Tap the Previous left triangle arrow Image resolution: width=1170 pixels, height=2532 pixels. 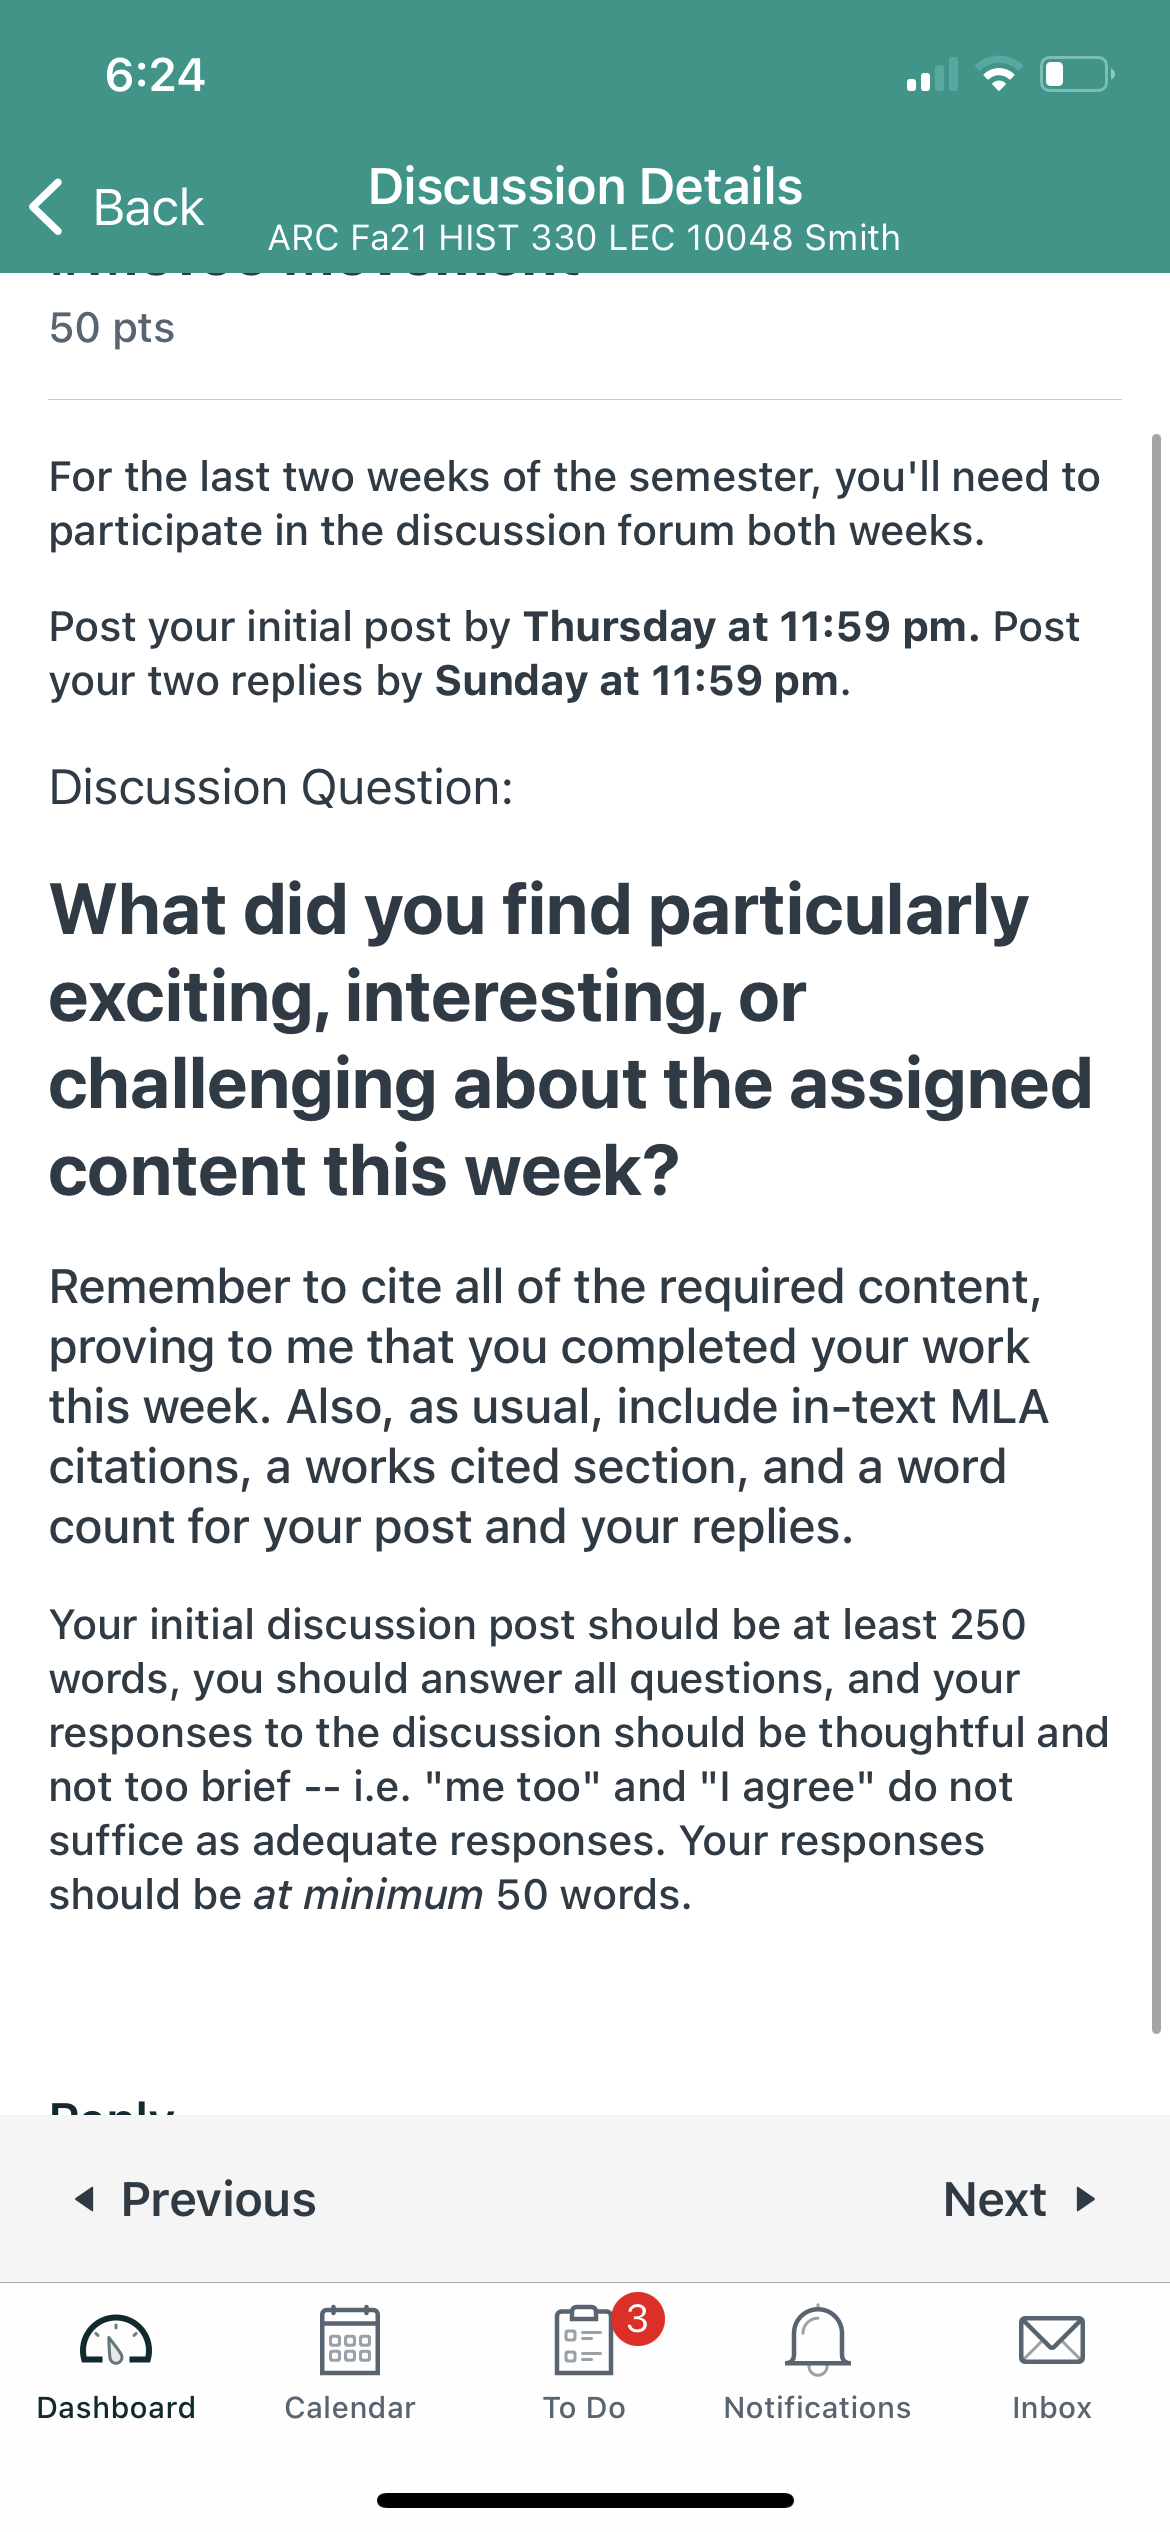86,2198
